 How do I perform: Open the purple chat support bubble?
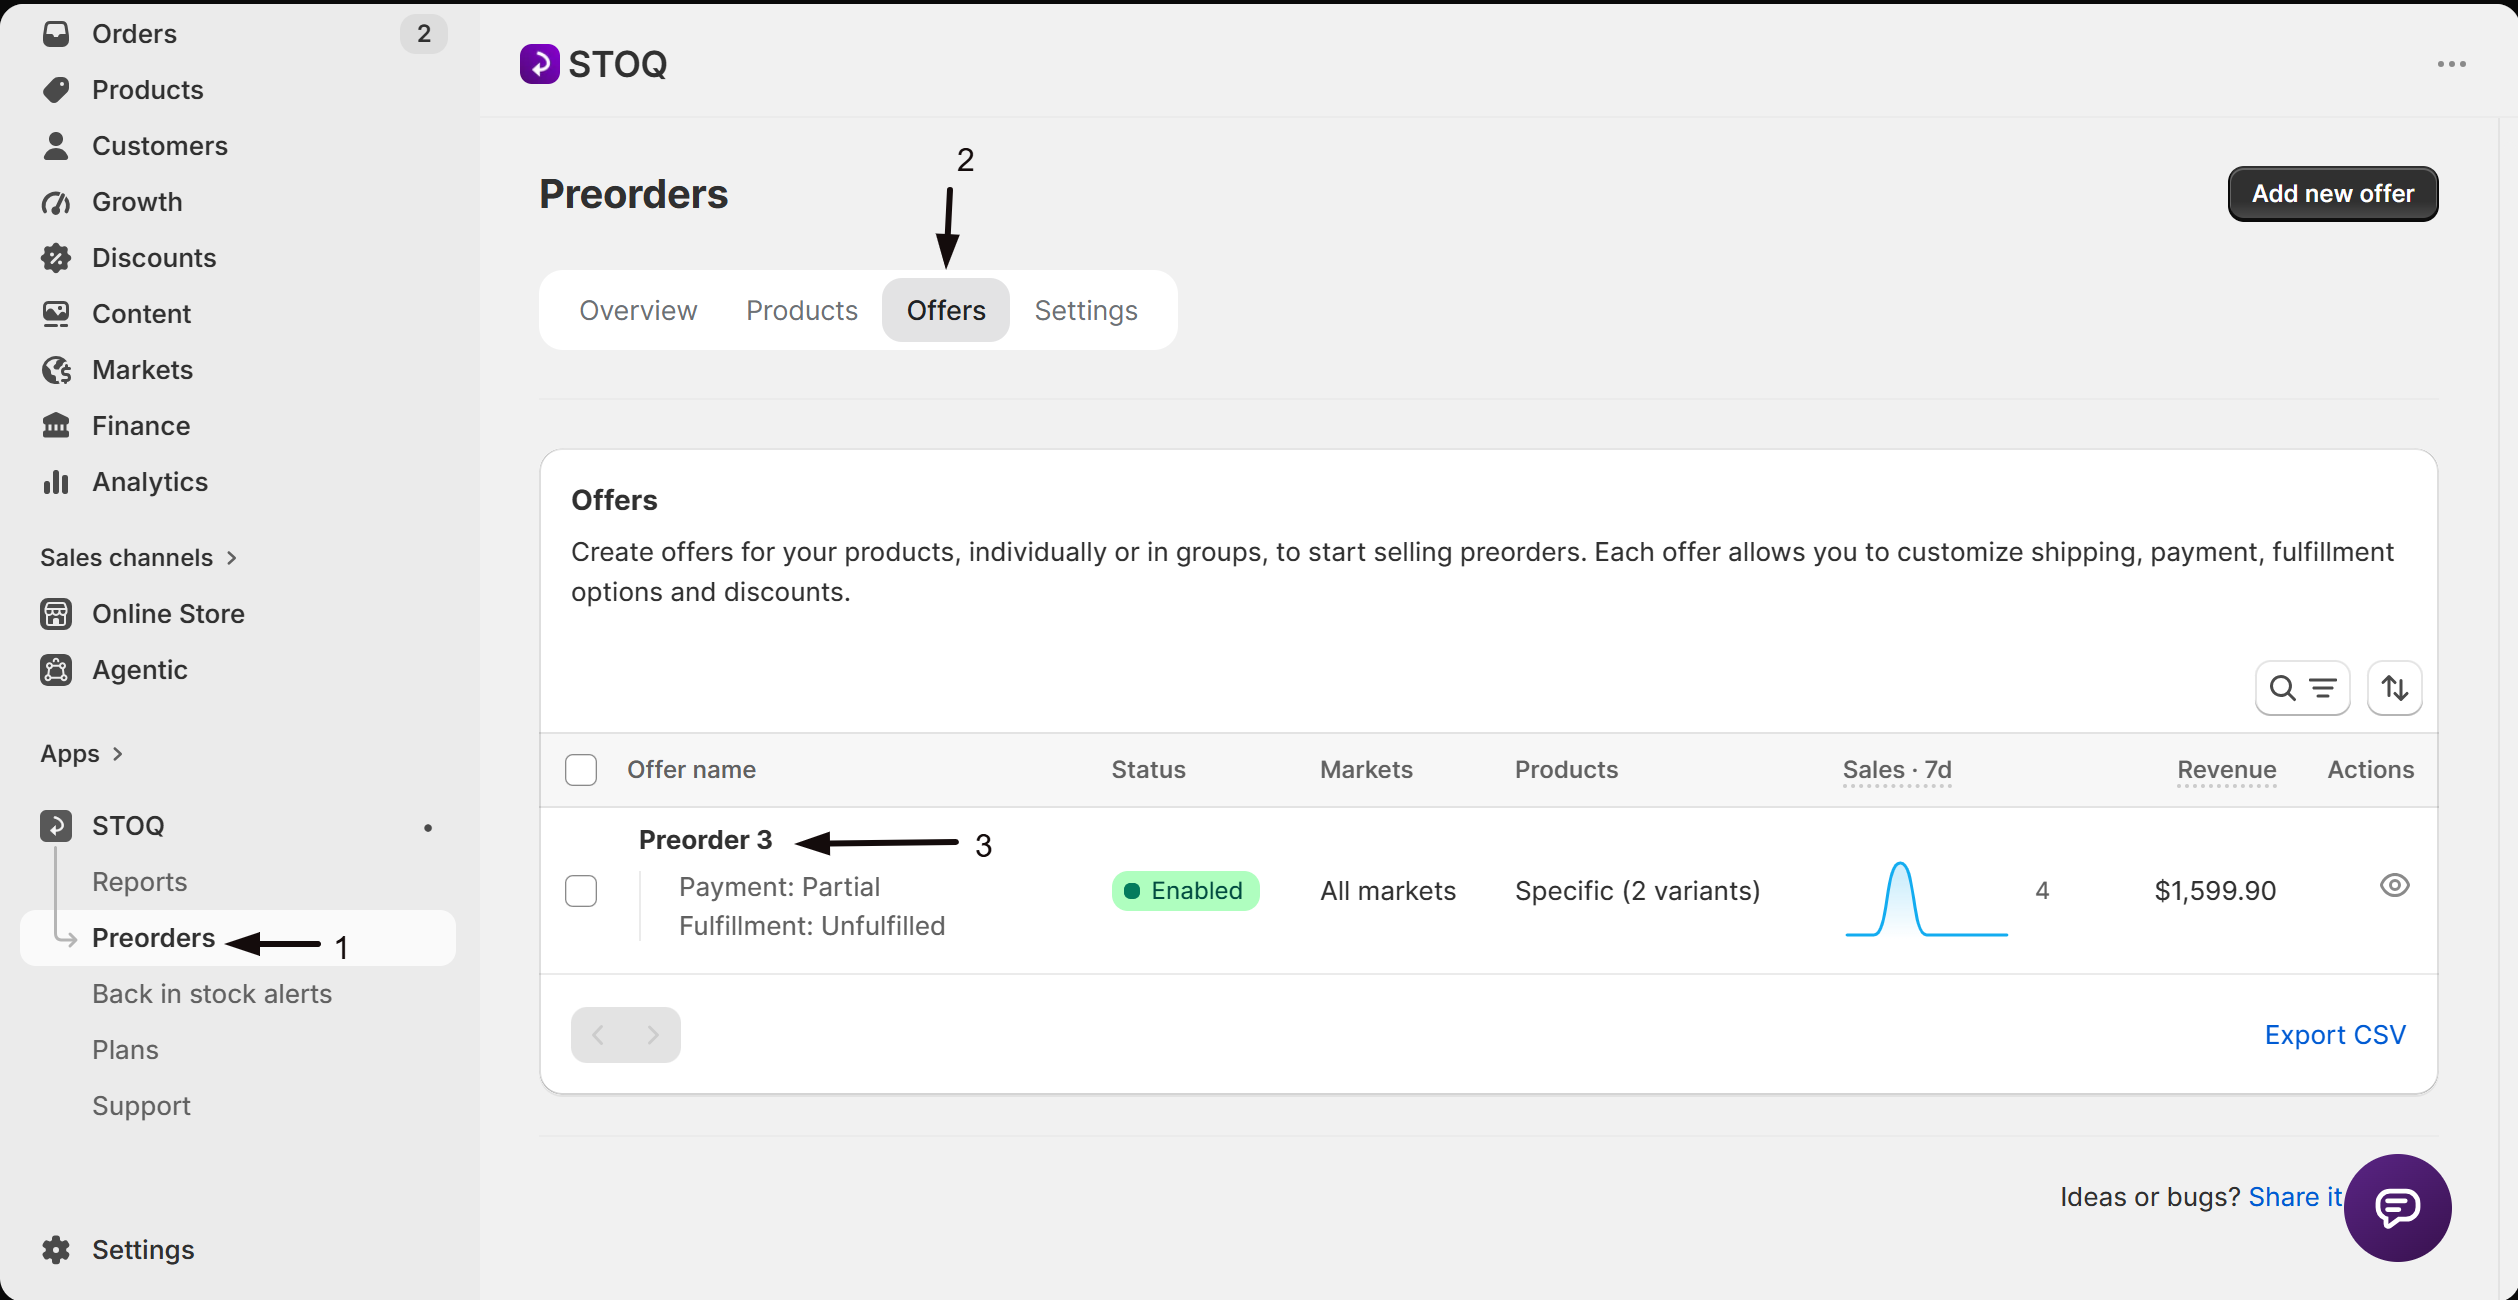coord(2397,1208)
